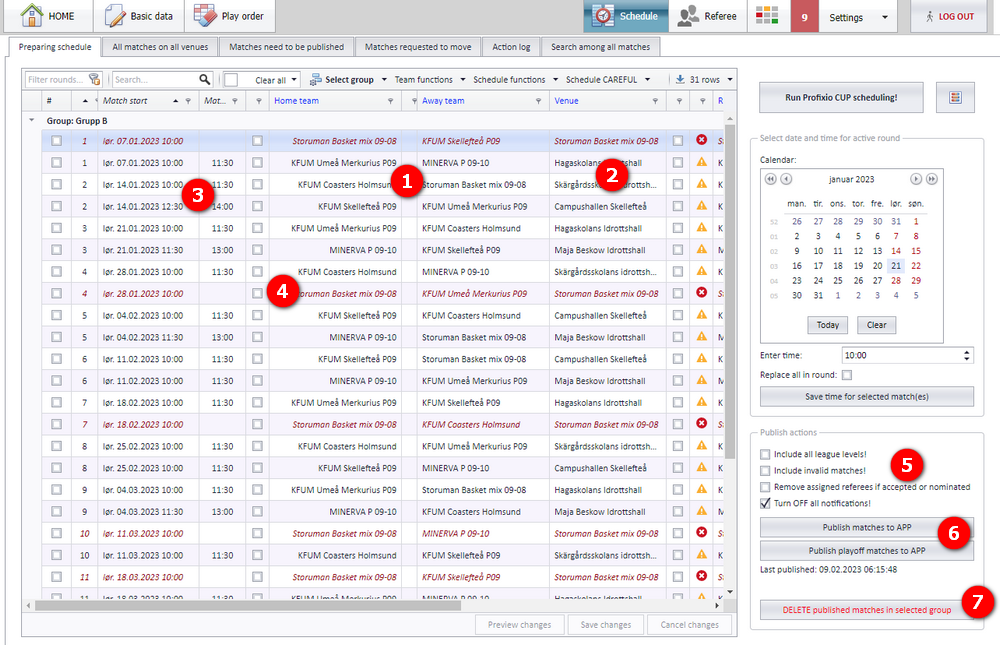Screen dimensions: 1000x645
Task: Go to previous year in calendar
Action: [770, 179]
